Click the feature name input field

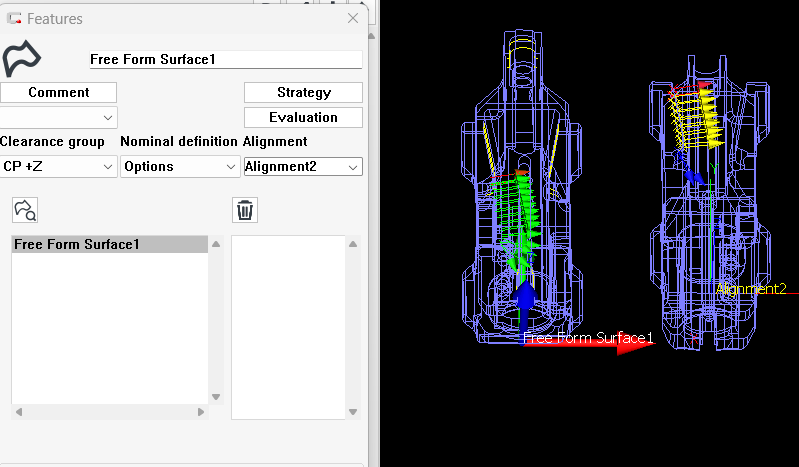[x=225, y=60]
